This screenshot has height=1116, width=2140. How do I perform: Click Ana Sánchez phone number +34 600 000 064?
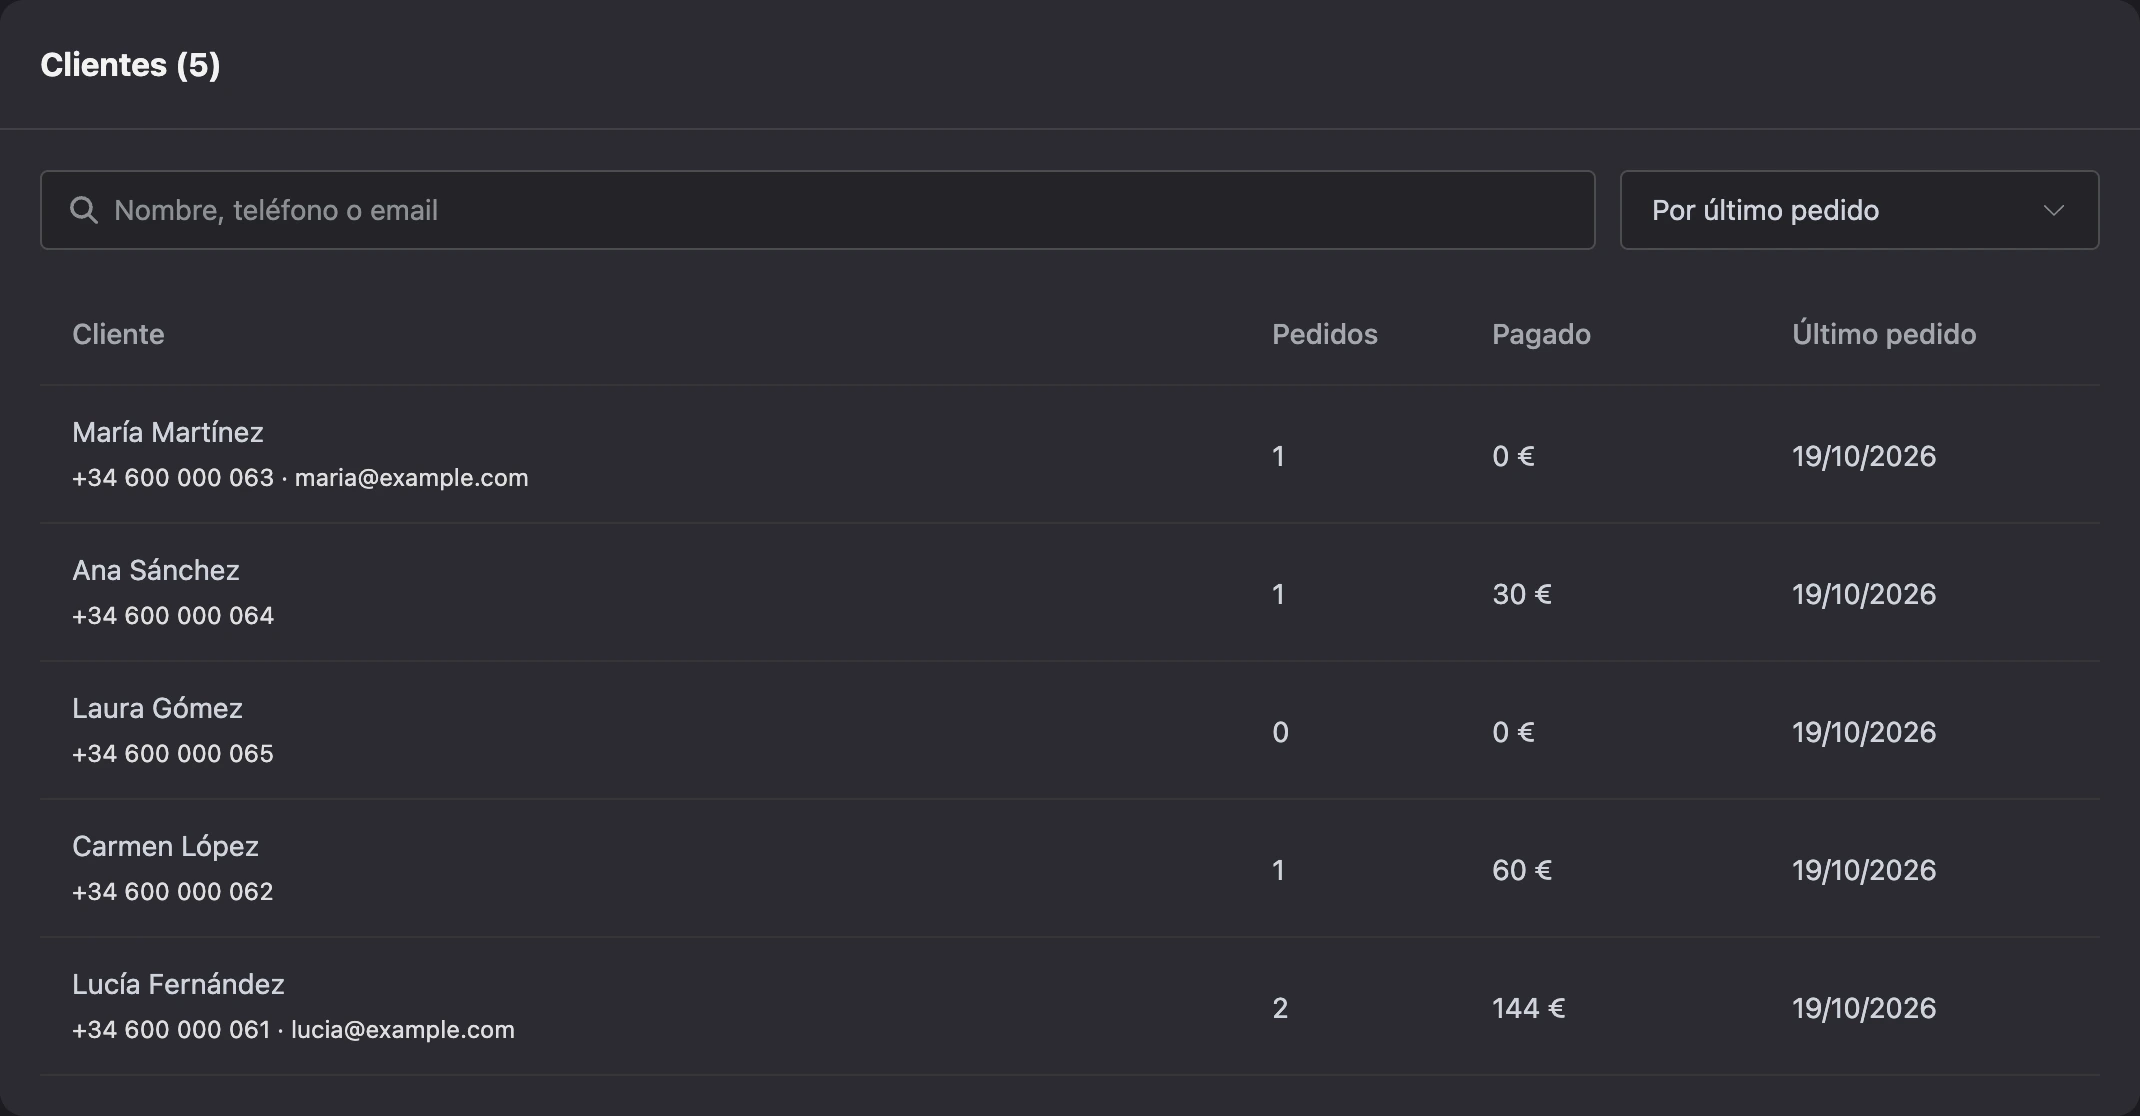point(173,616)
